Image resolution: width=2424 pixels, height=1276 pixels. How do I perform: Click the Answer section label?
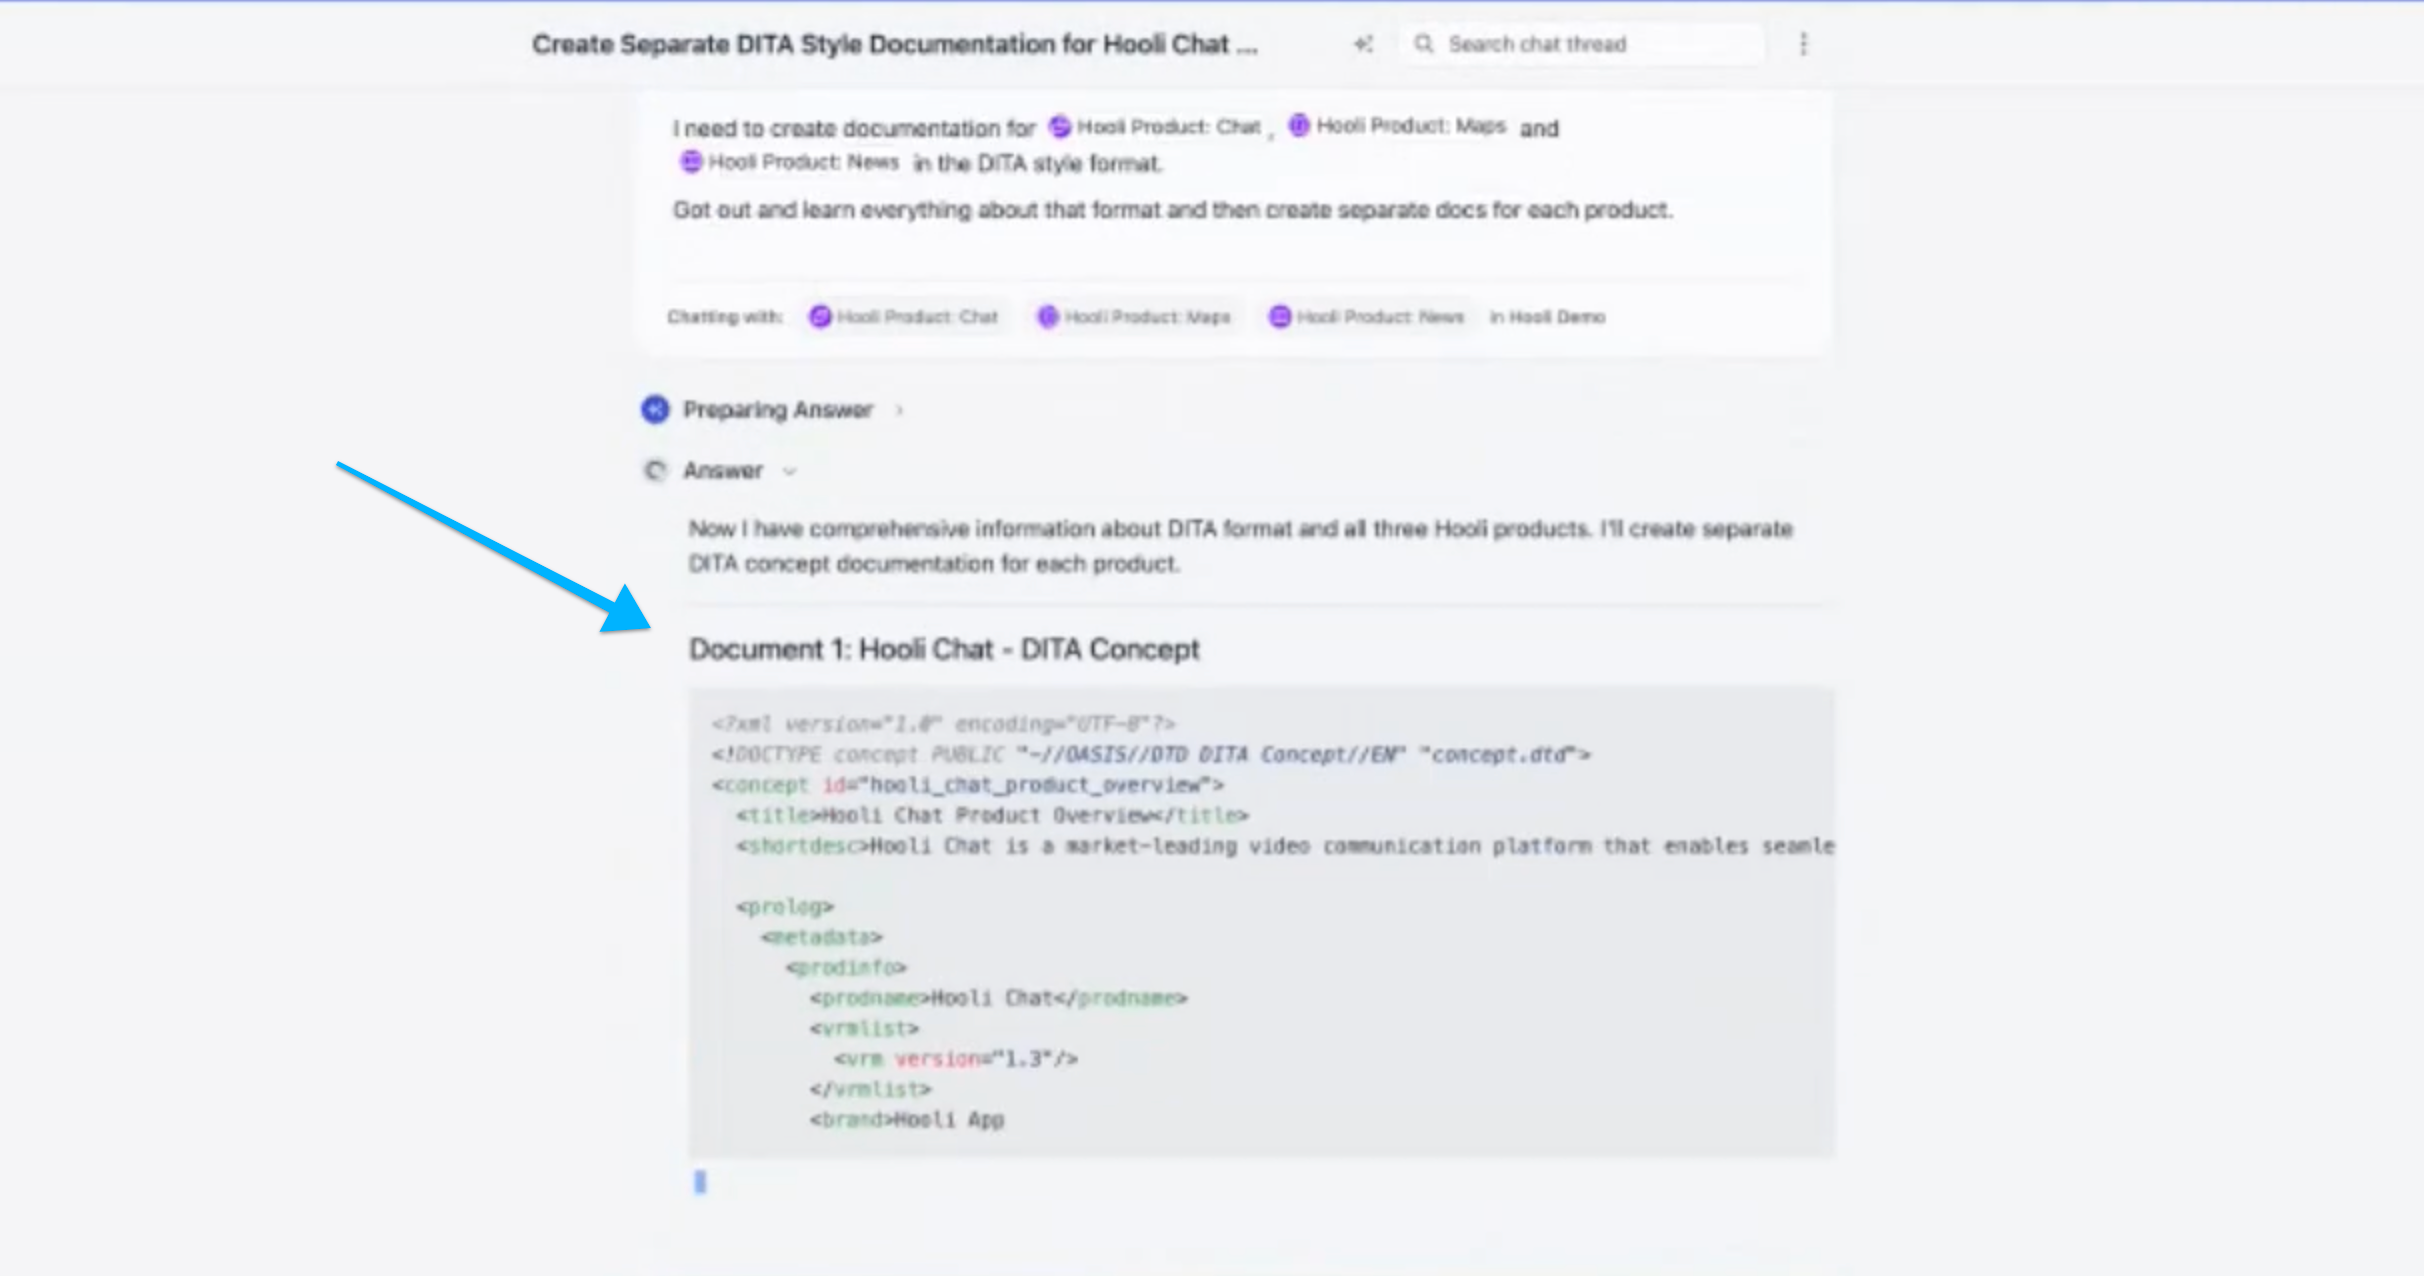pyautogui.click(x=722, y=471)
